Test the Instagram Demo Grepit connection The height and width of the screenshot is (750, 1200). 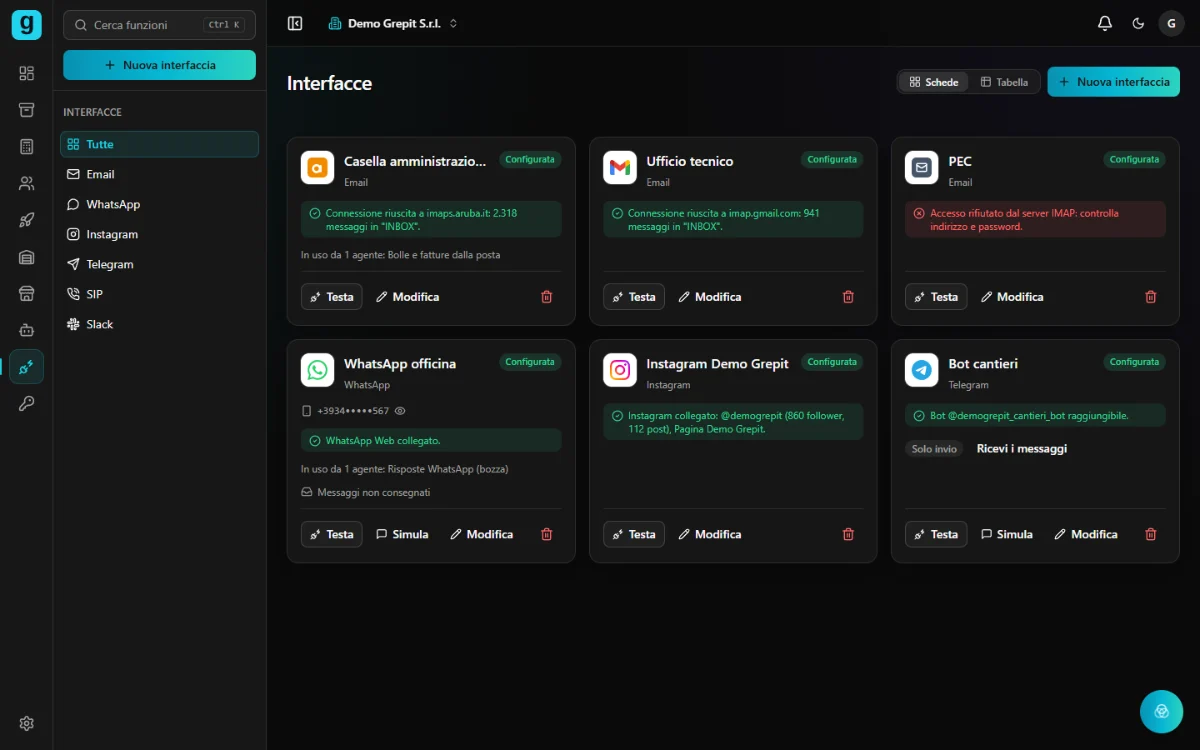[633, 534]
